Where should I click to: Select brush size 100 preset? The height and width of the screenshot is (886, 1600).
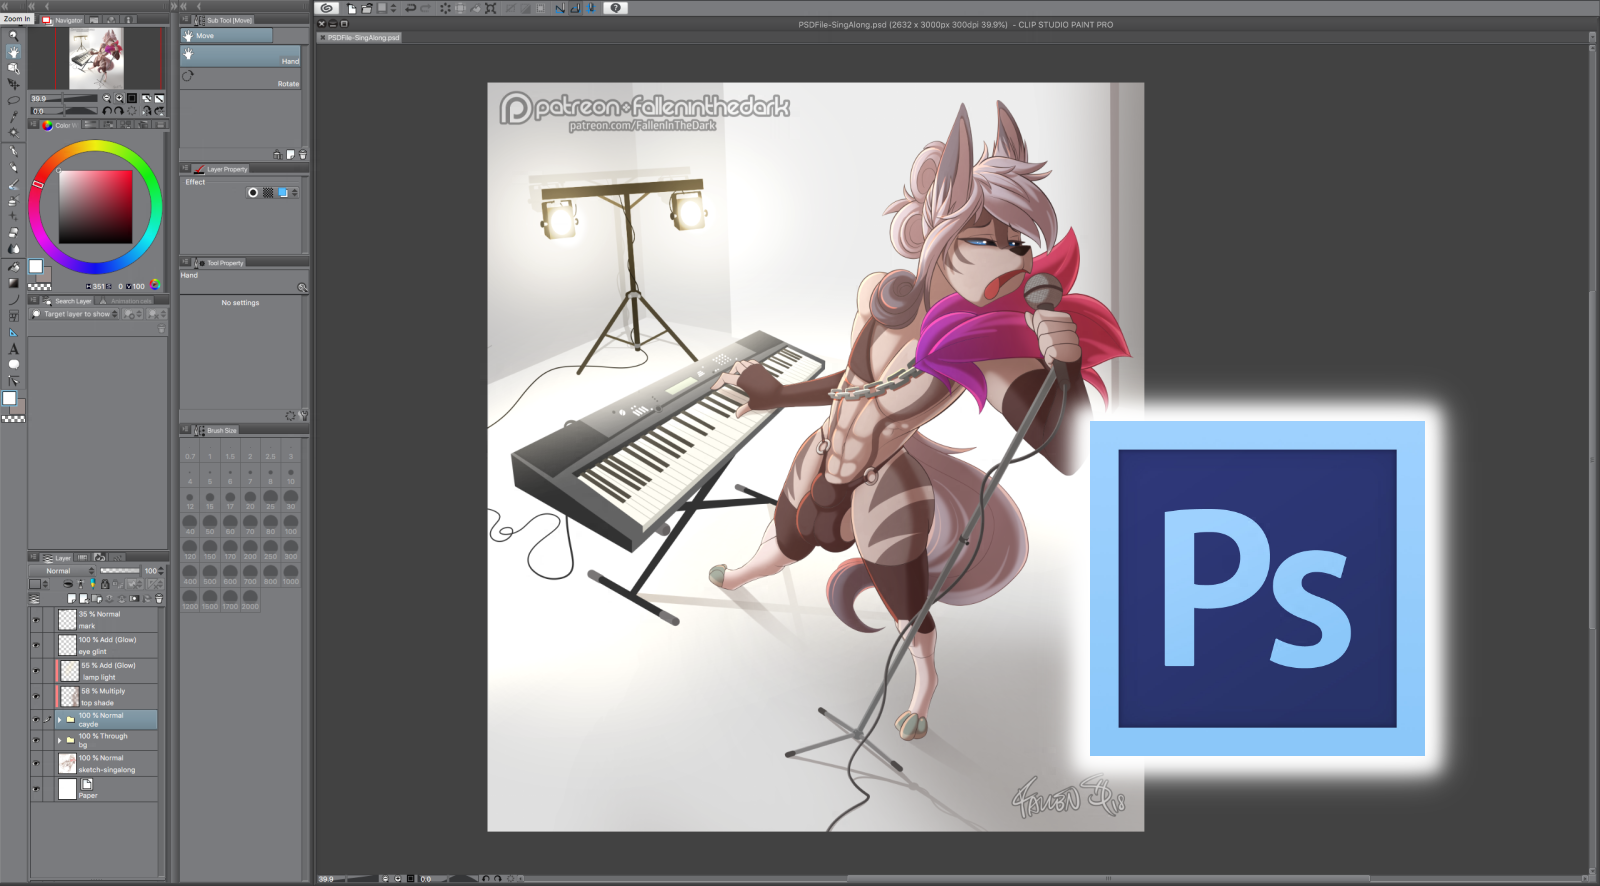point(291,523)
